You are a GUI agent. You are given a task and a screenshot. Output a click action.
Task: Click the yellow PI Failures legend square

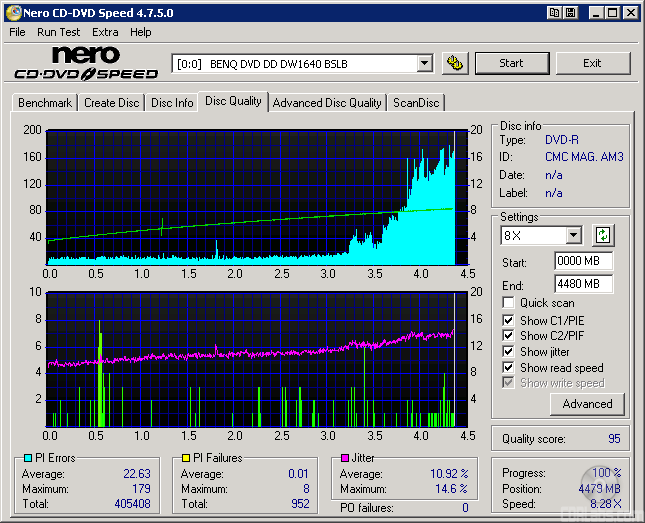pos(186,459)
